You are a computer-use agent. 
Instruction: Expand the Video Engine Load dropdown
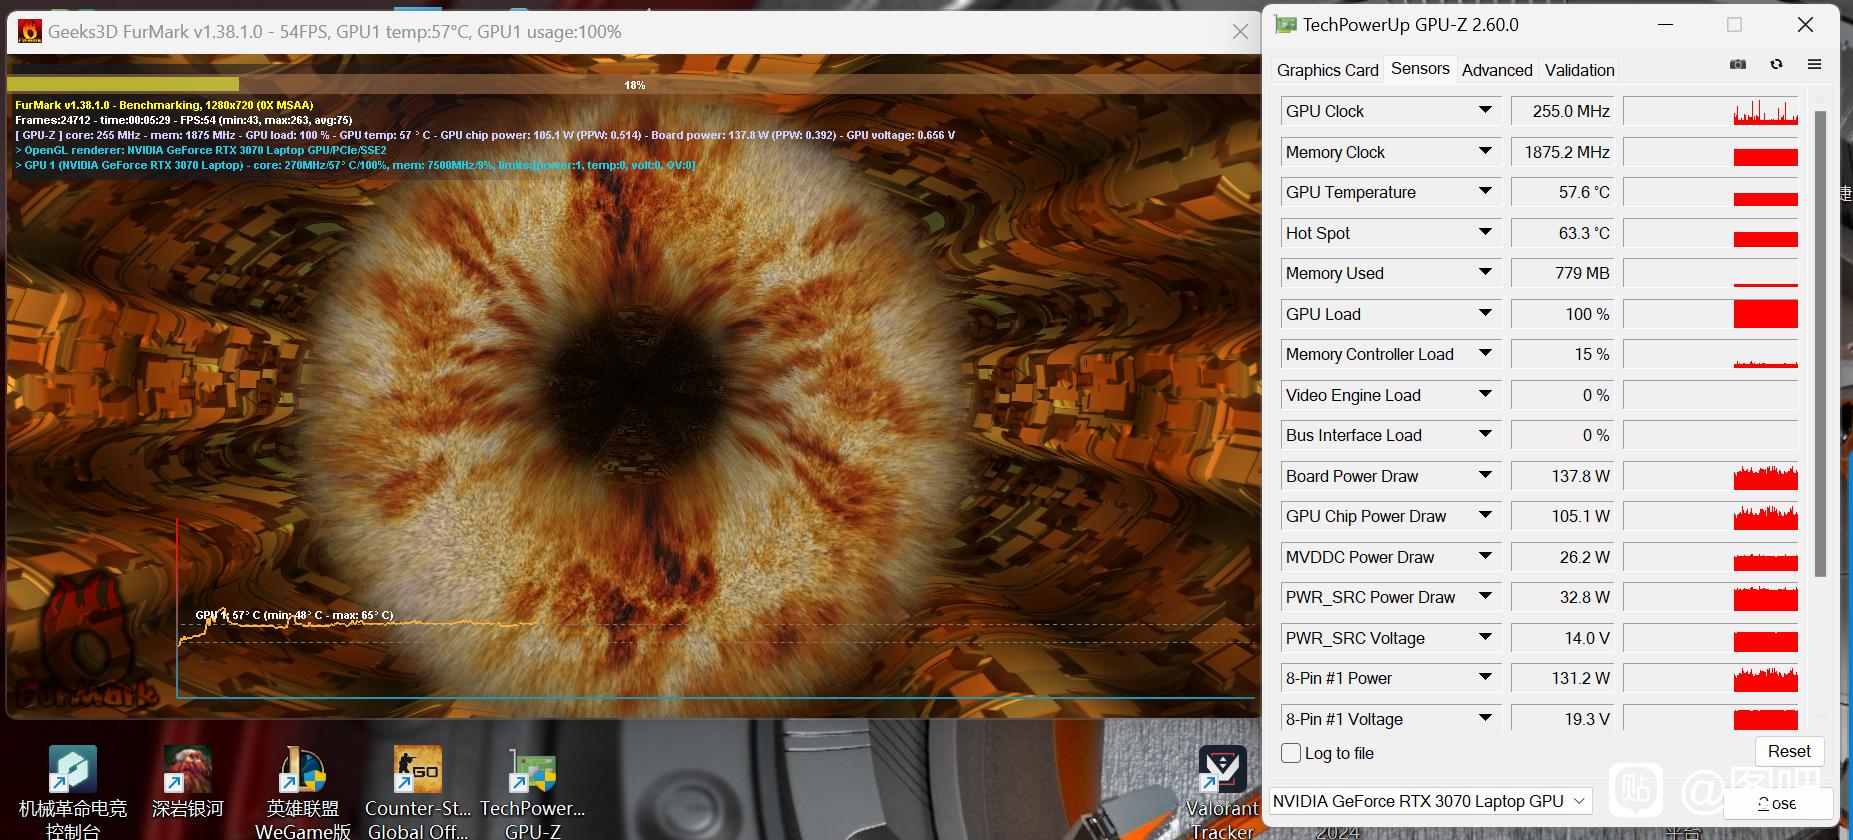pyautogui.click(x=1485, y=394)
